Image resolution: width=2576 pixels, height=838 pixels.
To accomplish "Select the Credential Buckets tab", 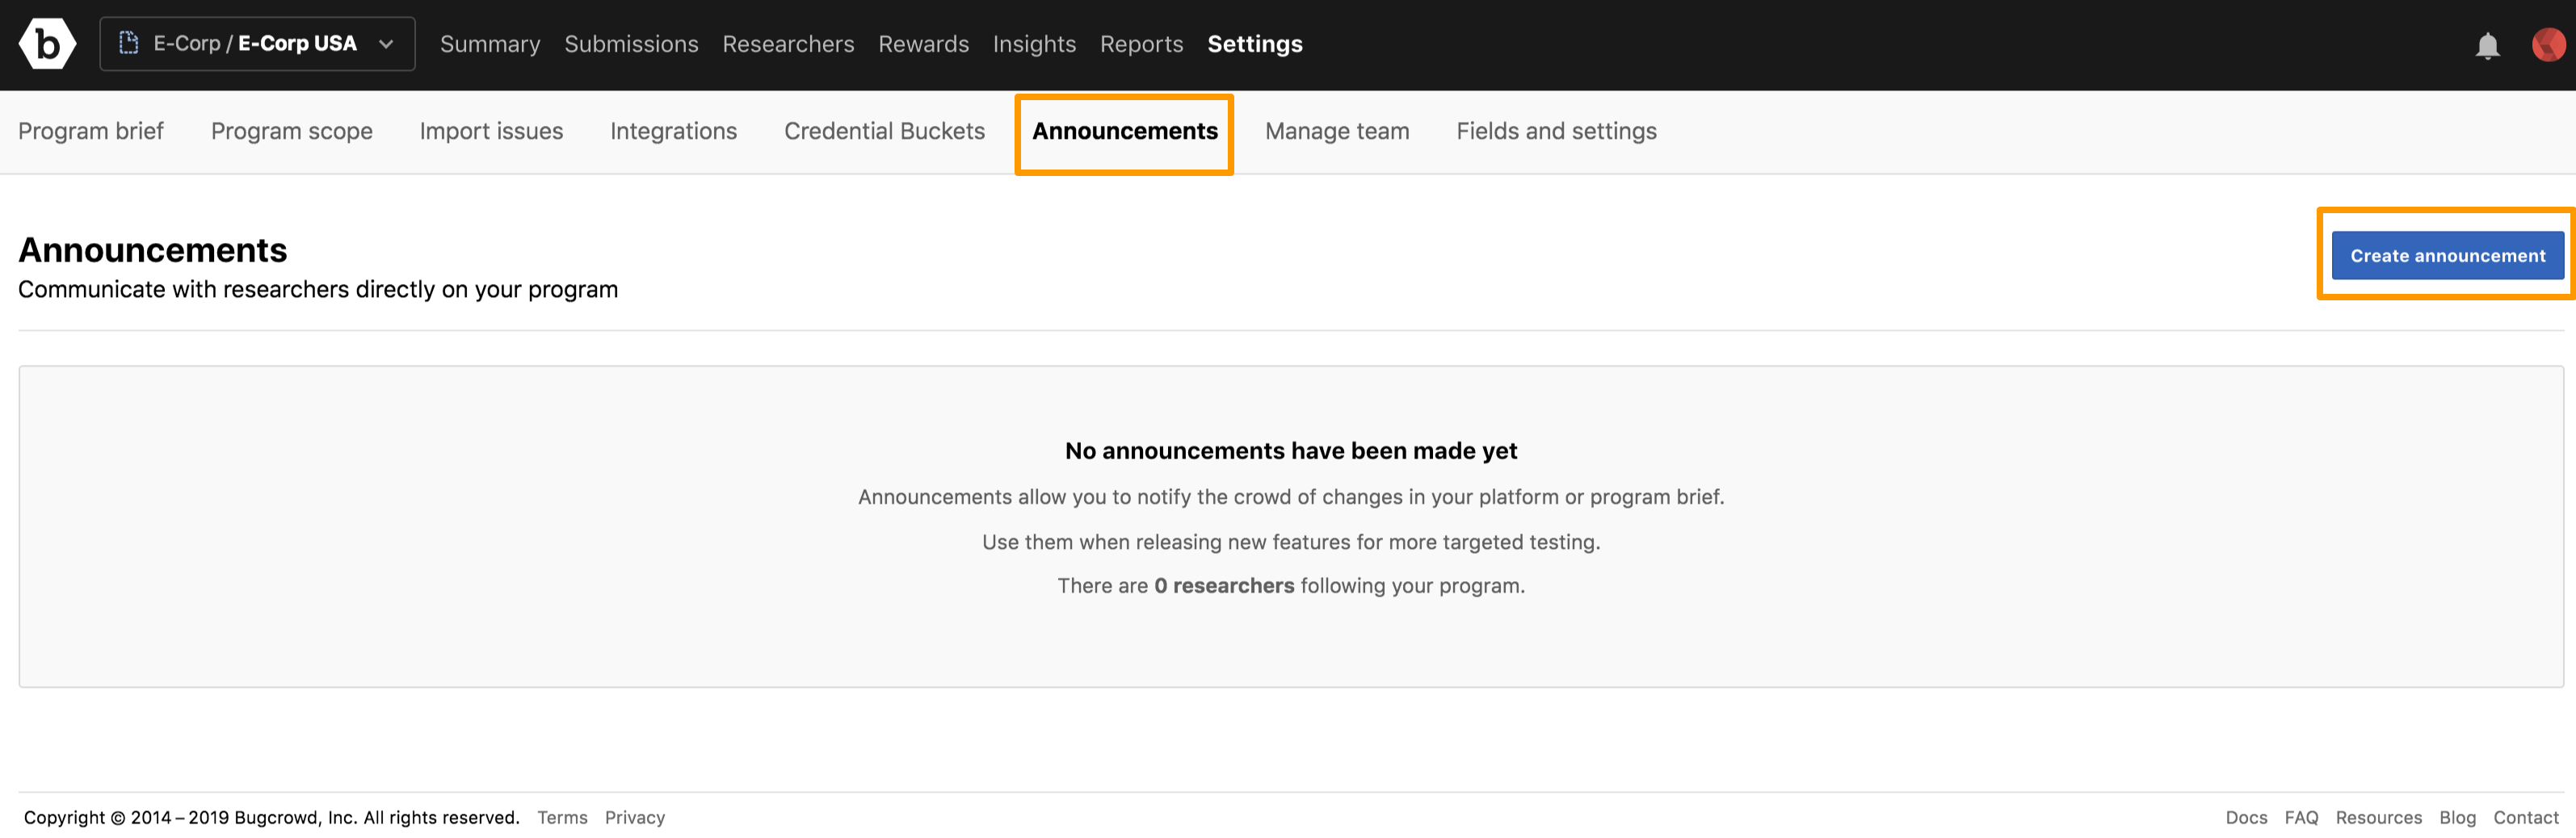I will pyautogui.click(x=884, y=131).
